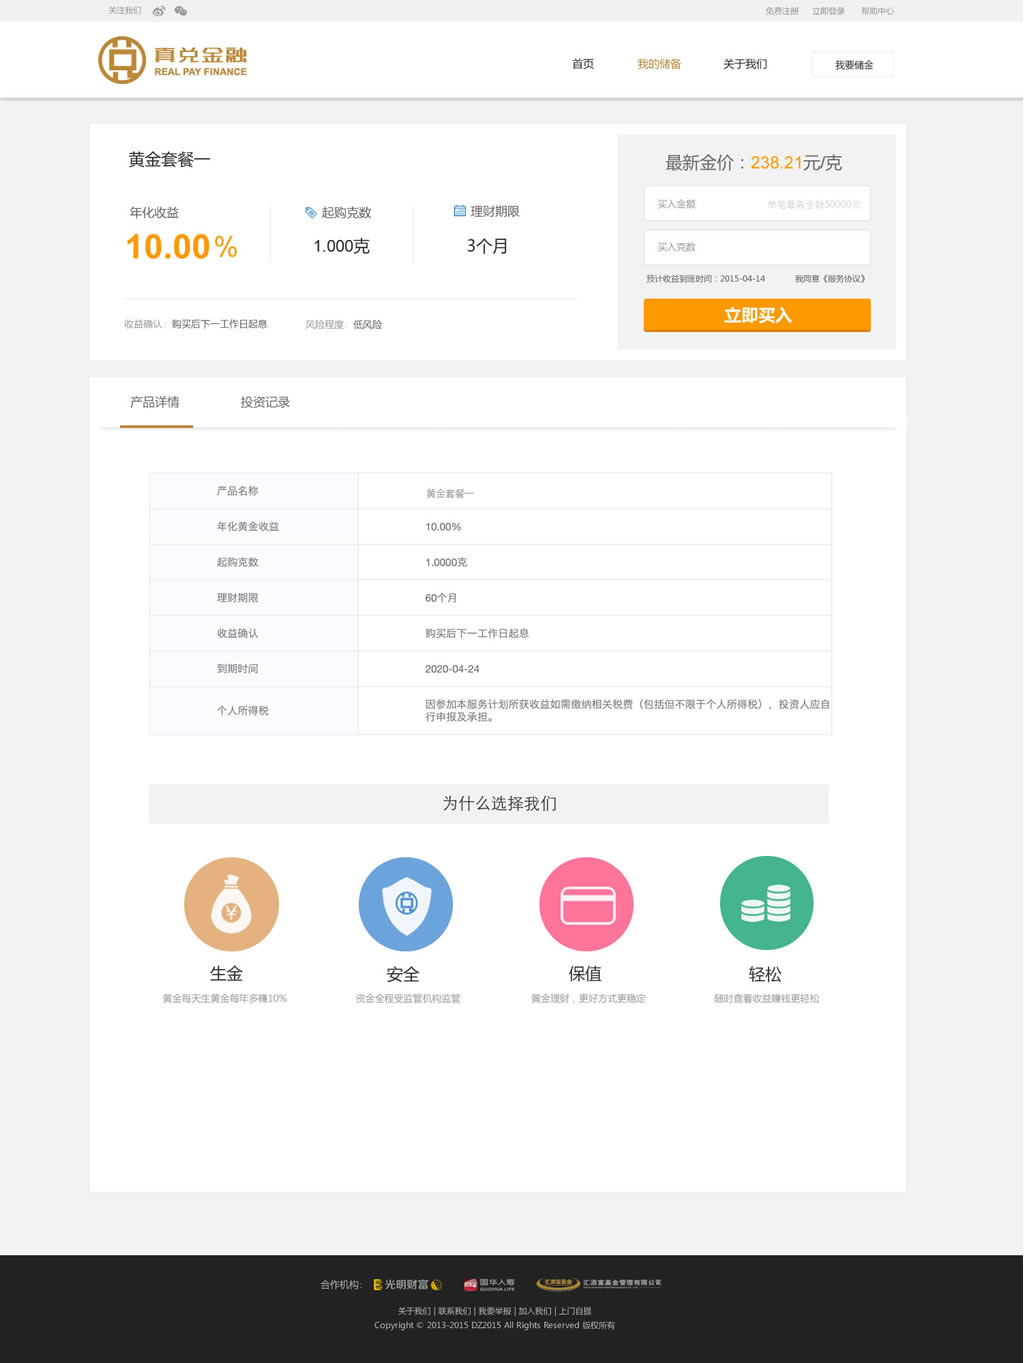Click the Weibo icon in top bar
Screen dimensions: 1024x1363
tap(159, 11)
